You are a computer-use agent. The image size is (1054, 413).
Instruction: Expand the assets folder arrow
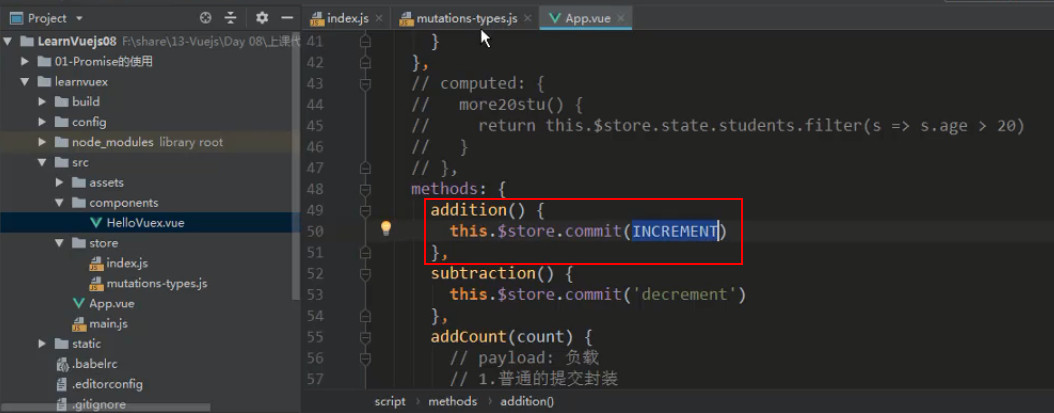pos(59,183)
